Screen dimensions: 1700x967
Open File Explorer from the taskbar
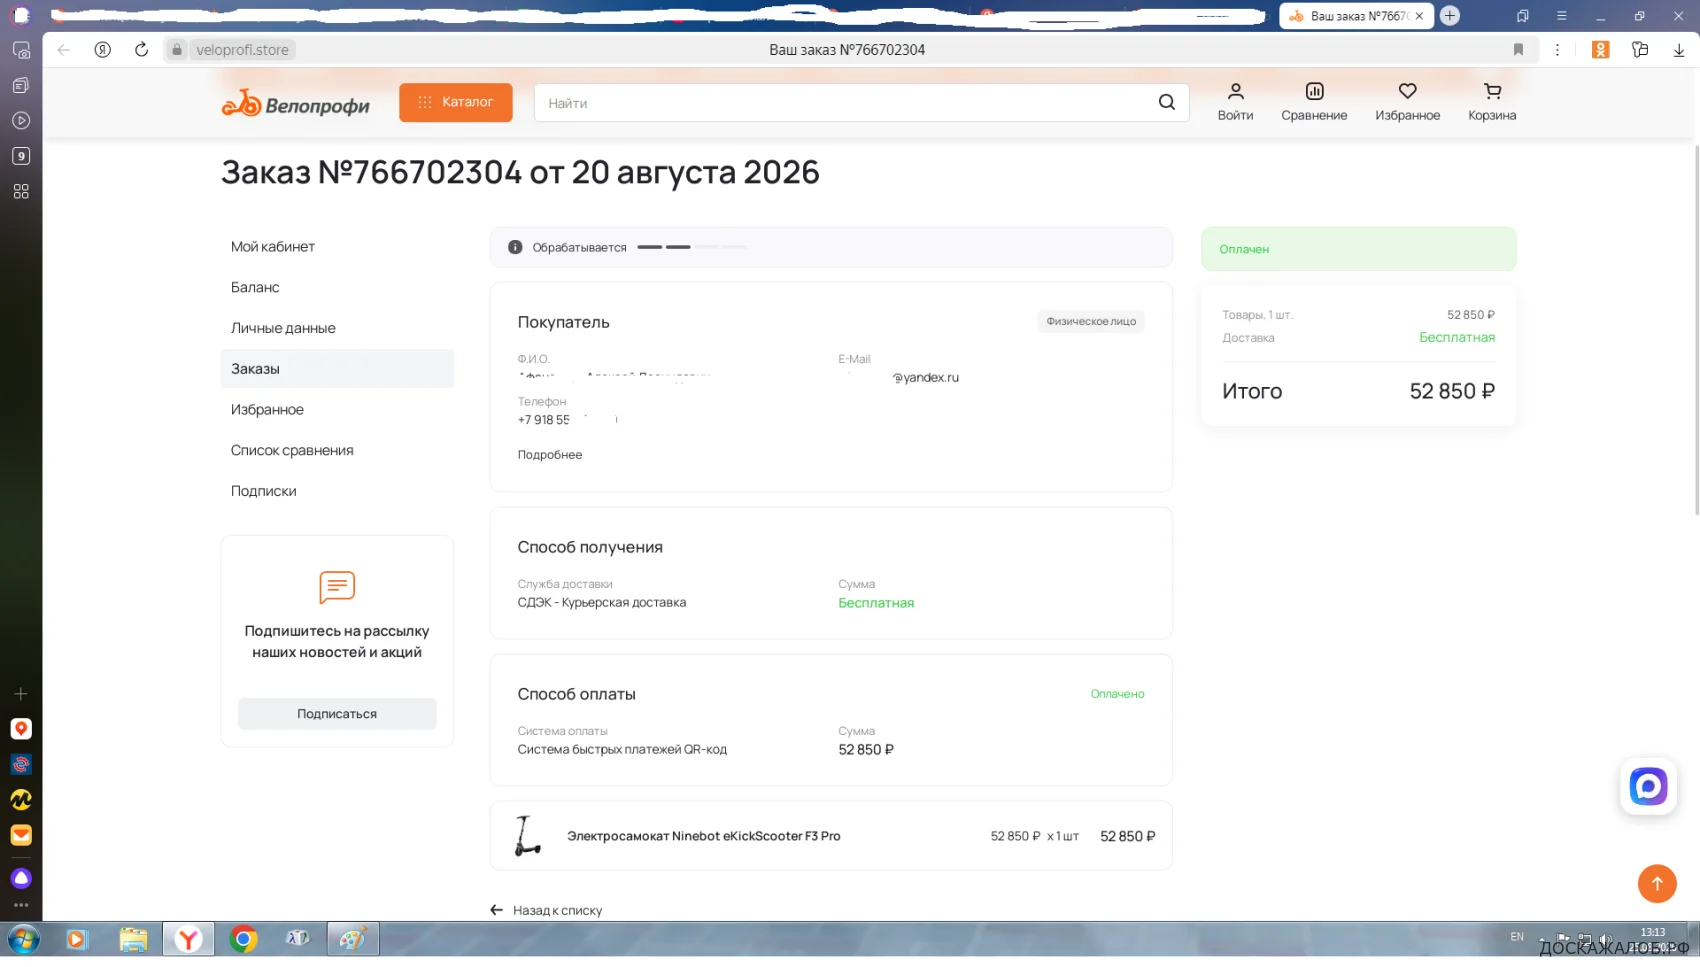tap(133, 940)
